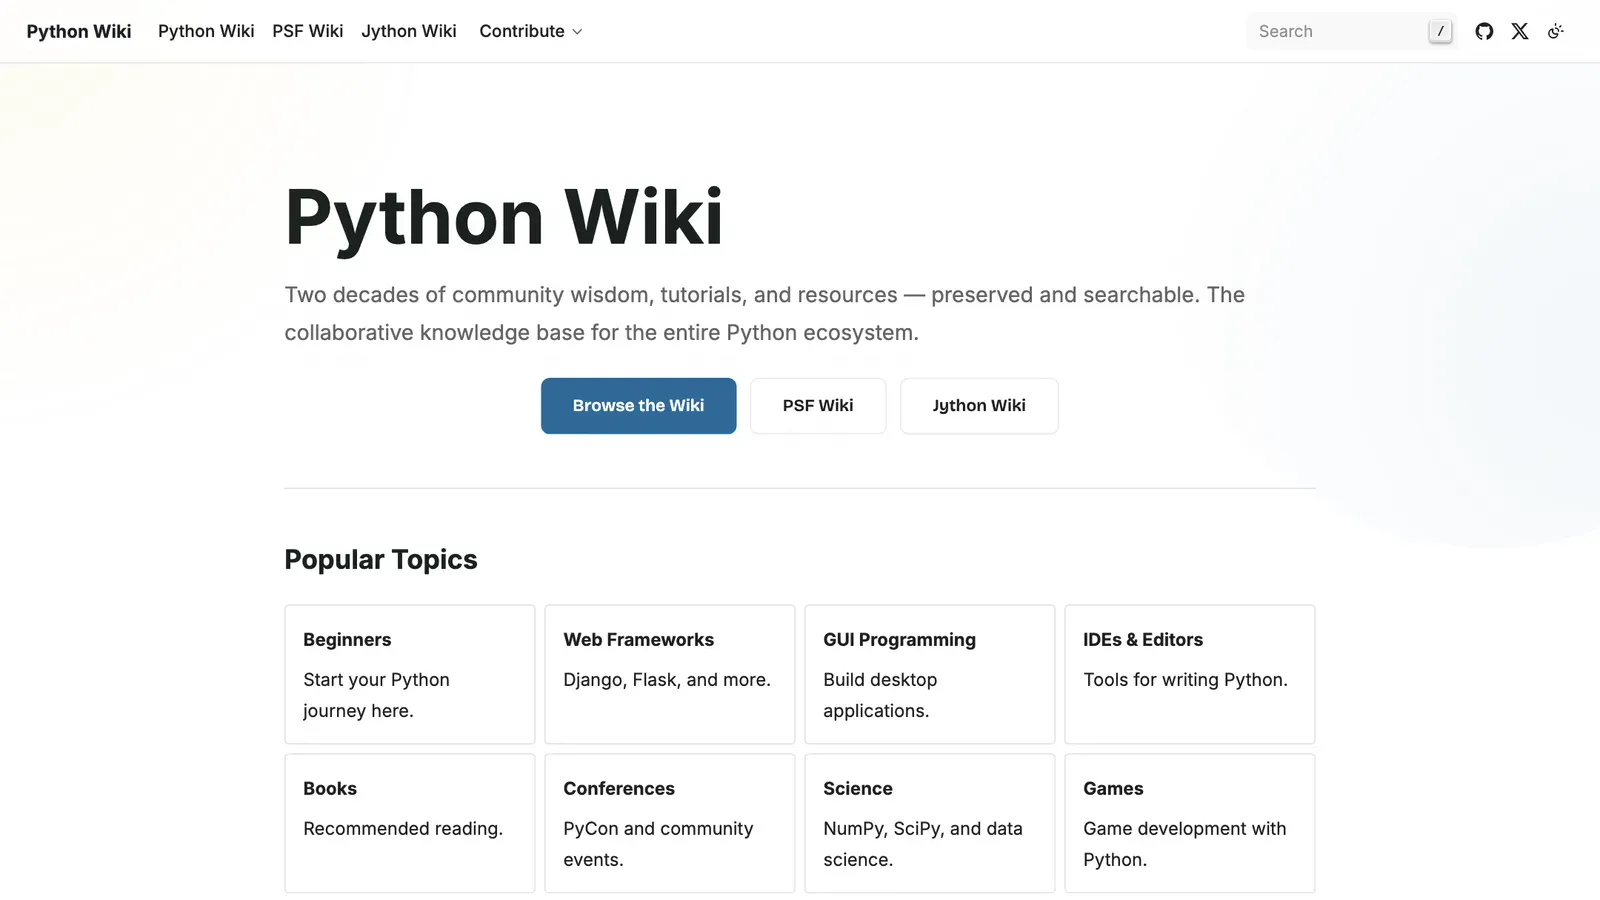1600x900 pixels.
Task: Click the PSF Wiki hero button
Action: pyautogui.click(x=818, y=406)
